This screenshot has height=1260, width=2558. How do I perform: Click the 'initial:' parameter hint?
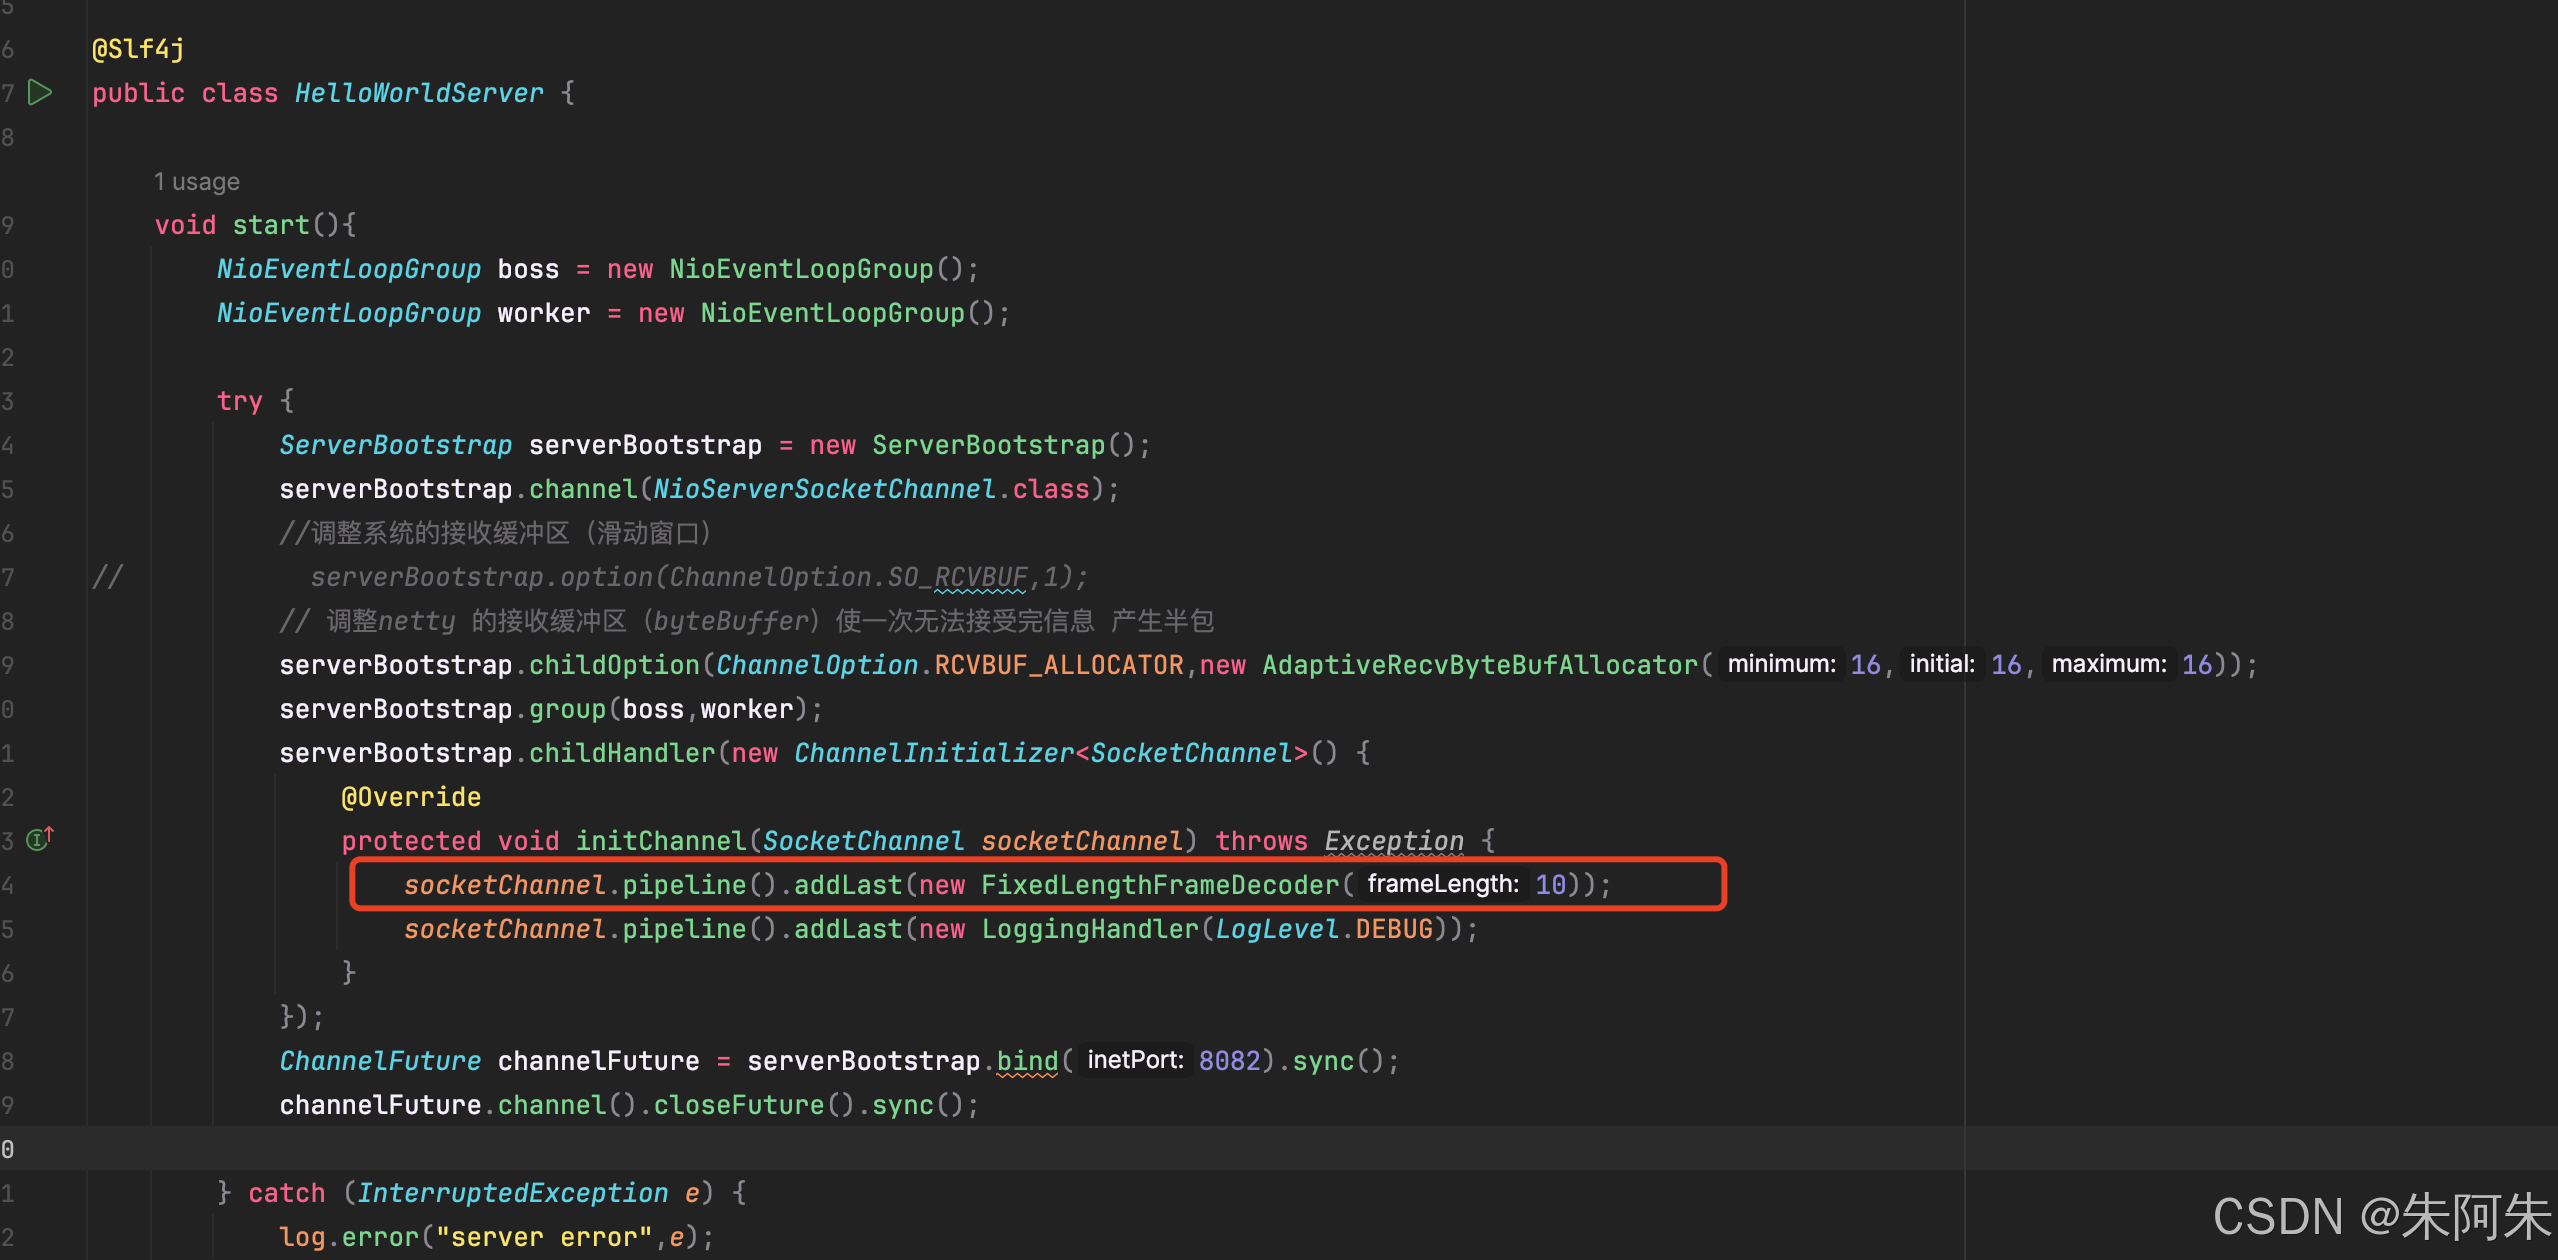click(1942, 664)
